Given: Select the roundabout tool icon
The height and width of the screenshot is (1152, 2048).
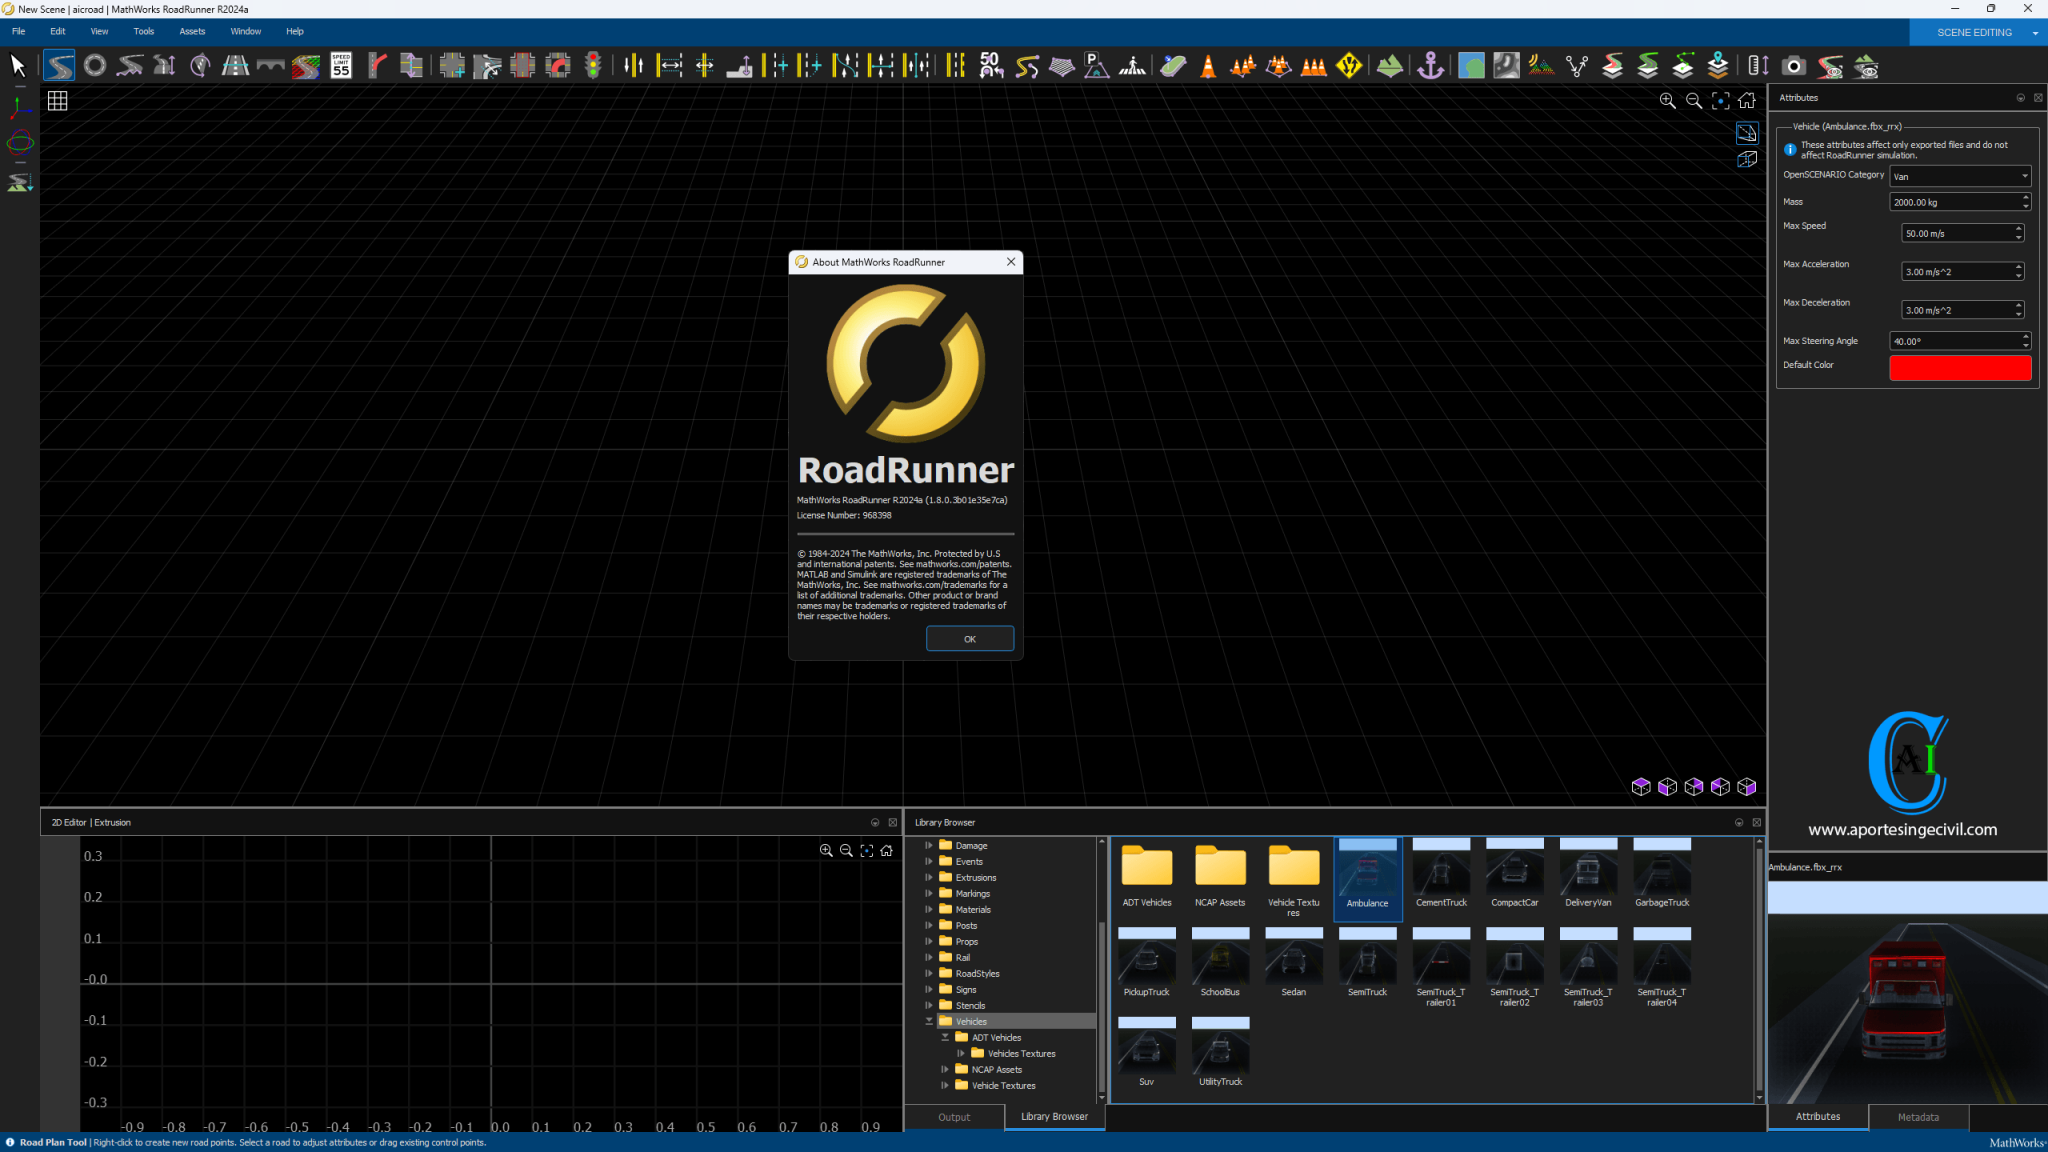Looking at the screenshot, I should [95, 66].
